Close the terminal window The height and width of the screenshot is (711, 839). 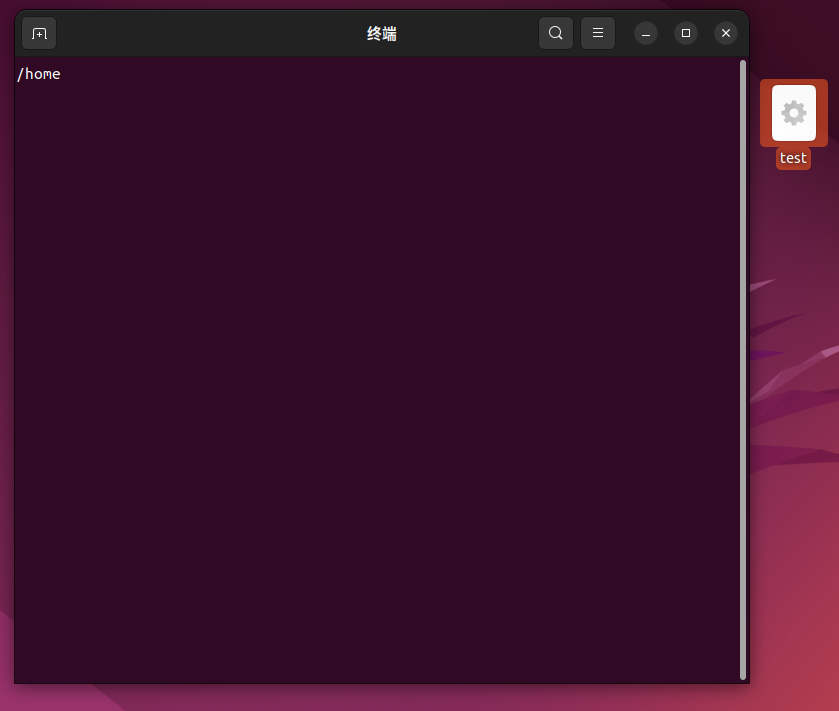[x=726, y=33]
